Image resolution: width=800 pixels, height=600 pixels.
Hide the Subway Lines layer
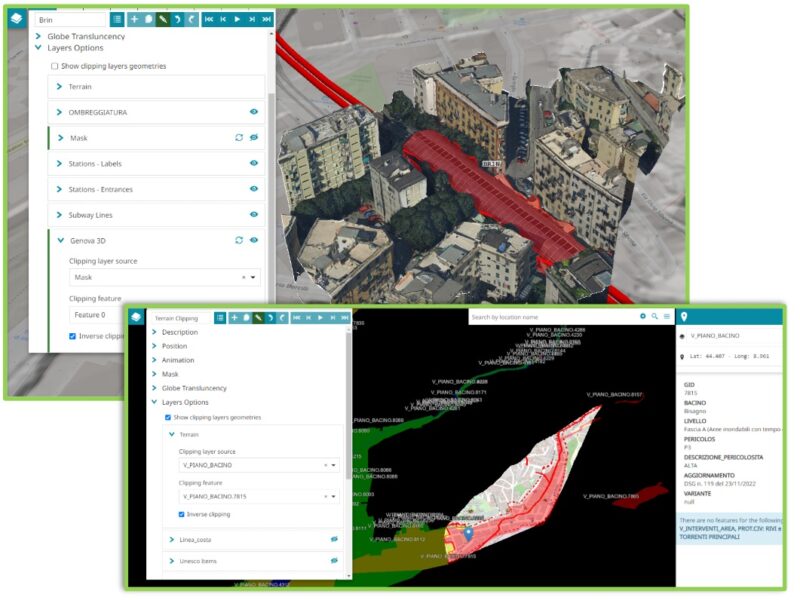pos(254,214)
